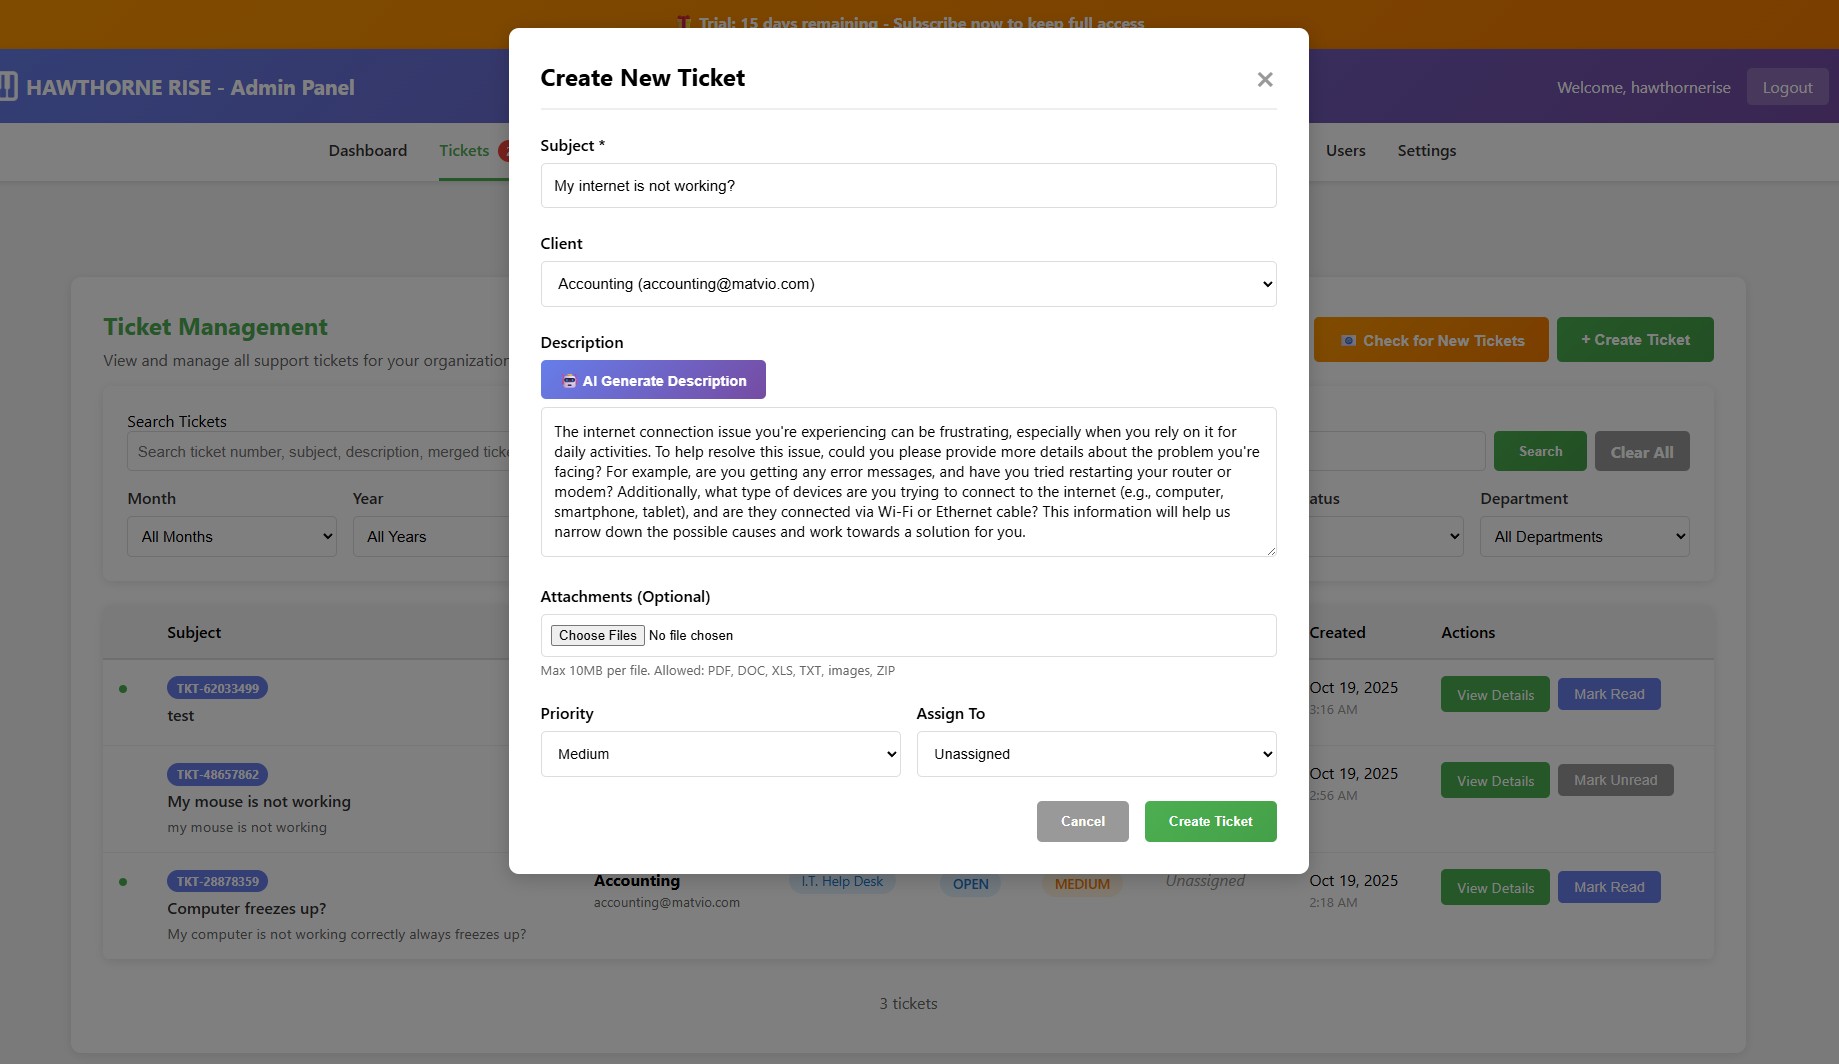Cancel the new ticket dialog

[x=1082, y=822]
